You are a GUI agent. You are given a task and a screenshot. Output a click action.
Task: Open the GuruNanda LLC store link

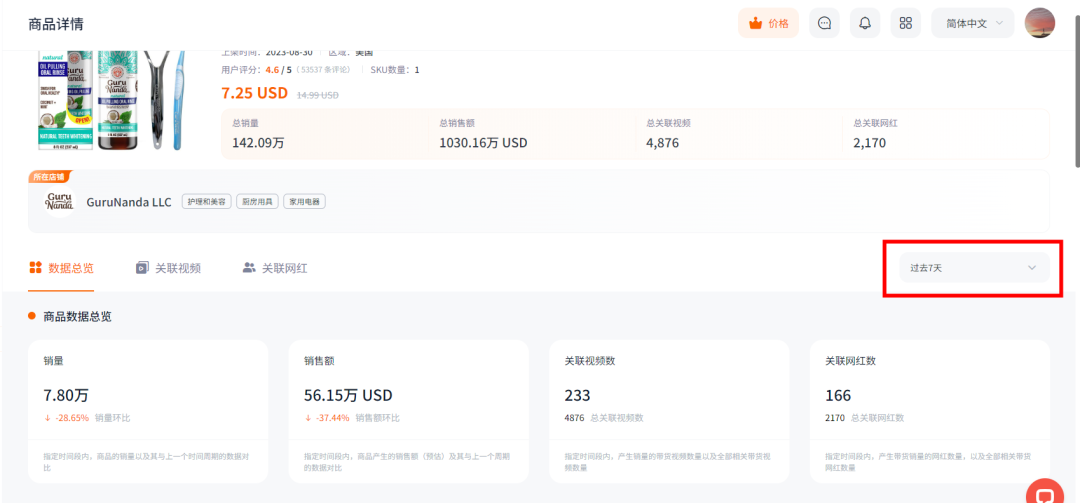click(129, 202)
